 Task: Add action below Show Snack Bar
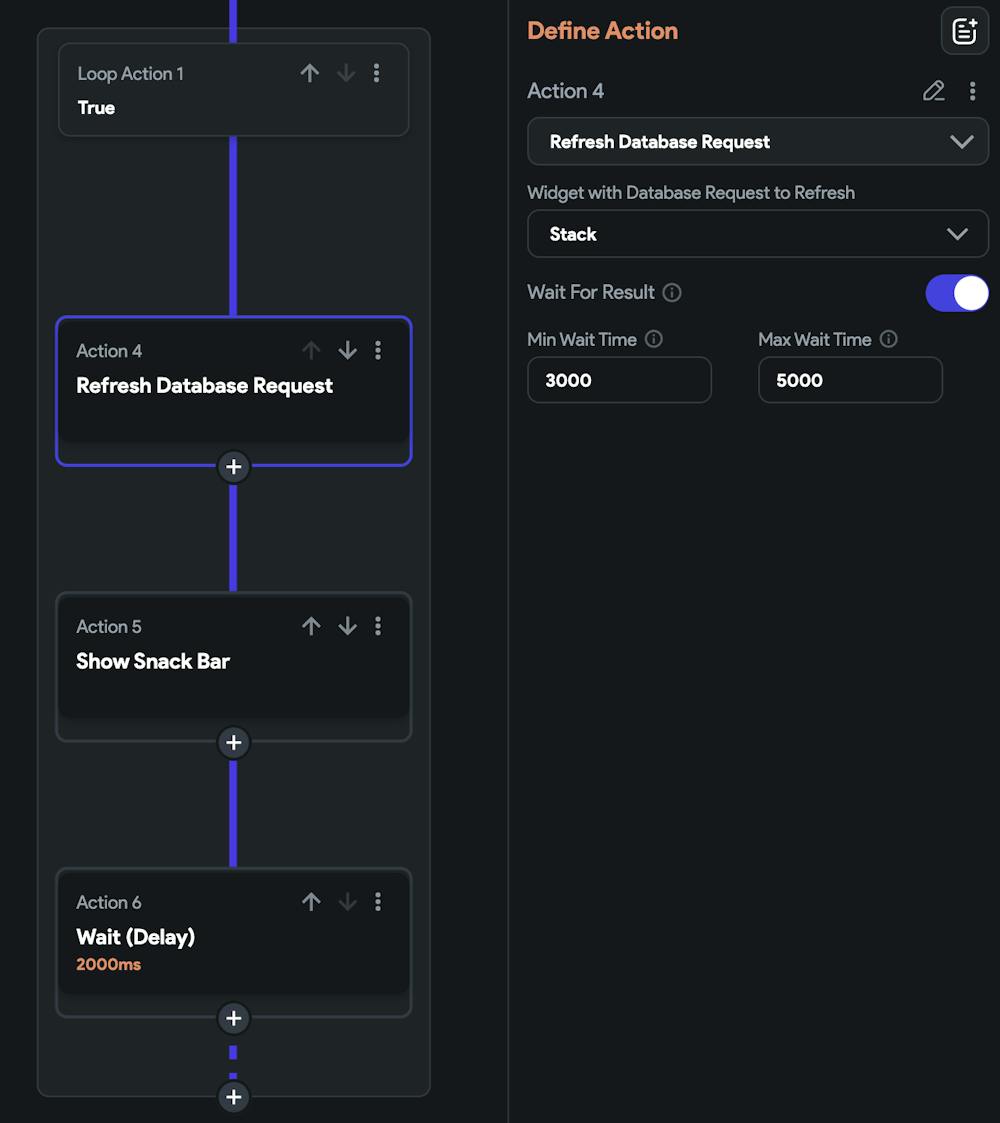click(233, 743)
